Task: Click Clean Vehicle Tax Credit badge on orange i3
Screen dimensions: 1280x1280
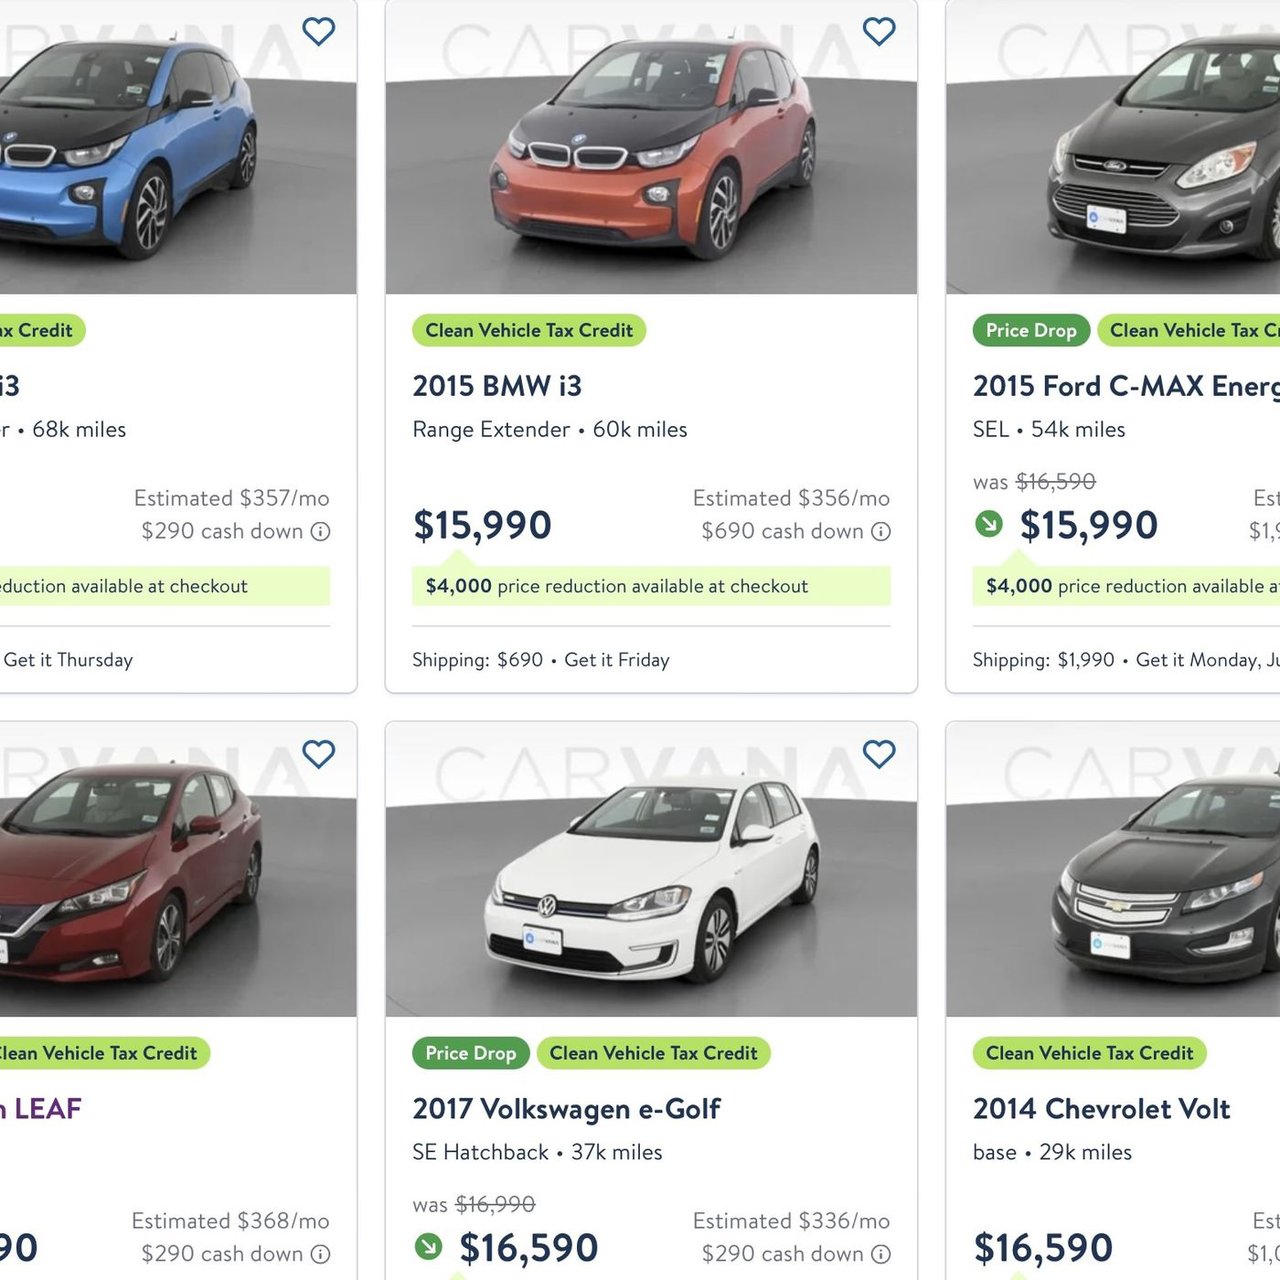Action: pyautogui.click(x=529, y=330)
